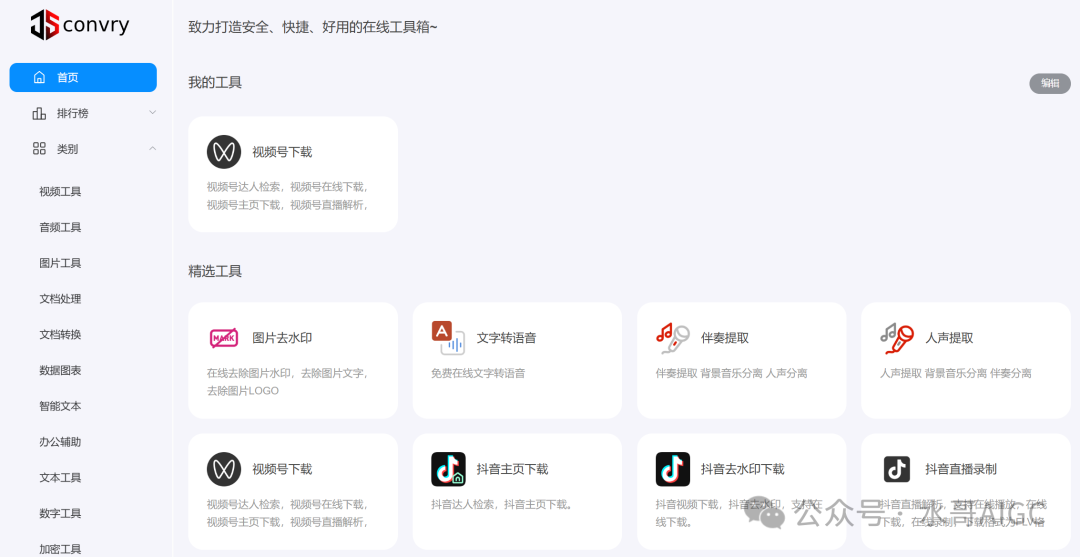Viewport: 1080px width, 557px height.
Task: Click the 视频号下载 icon under 精选工具
Action: 224,469
